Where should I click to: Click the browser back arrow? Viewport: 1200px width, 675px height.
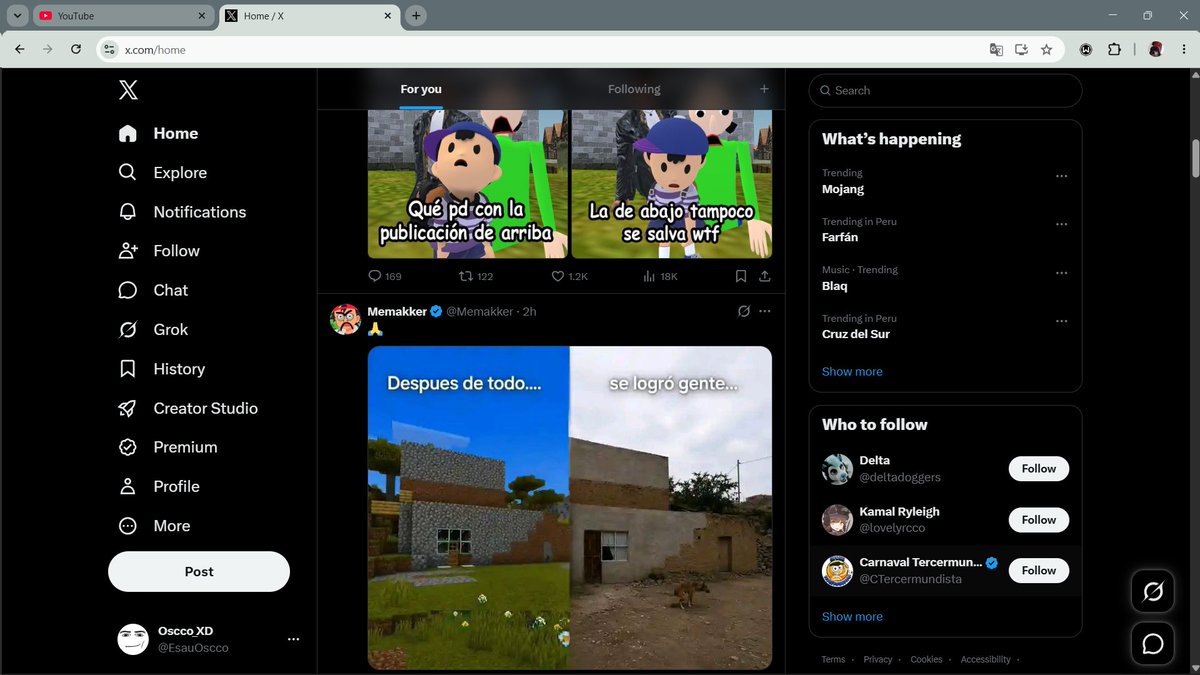20,49
